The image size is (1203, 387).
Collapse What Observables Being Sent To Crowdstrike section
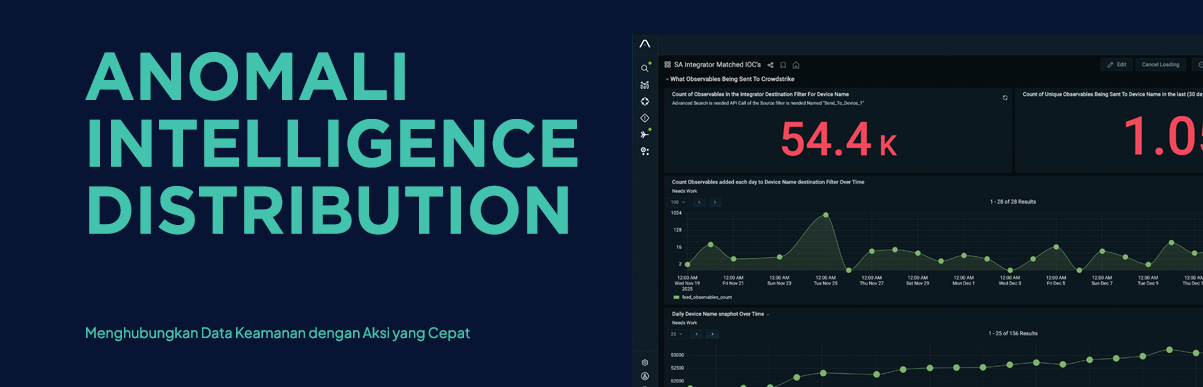pyautogui.click(x=667, y=78)
